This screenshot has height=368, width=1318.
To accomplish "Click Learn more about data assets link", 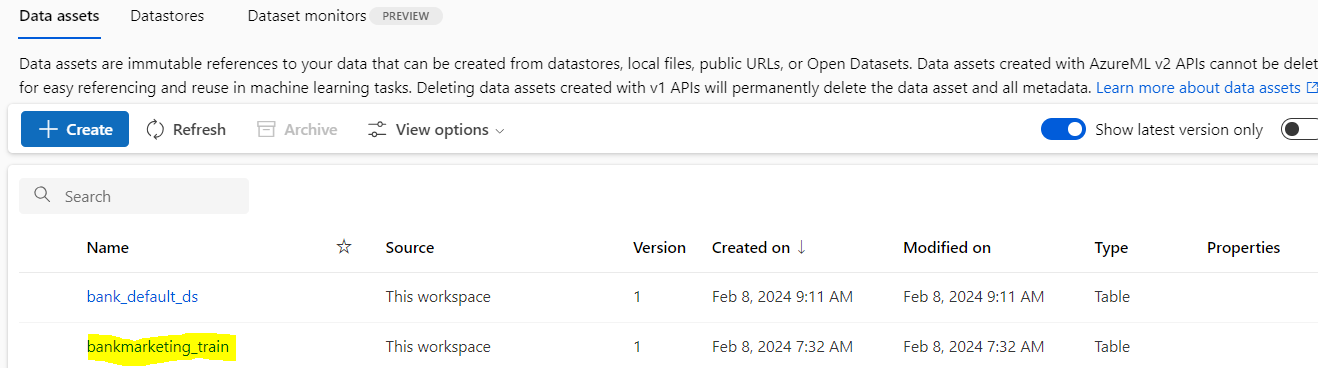I will pos(1198,88).
